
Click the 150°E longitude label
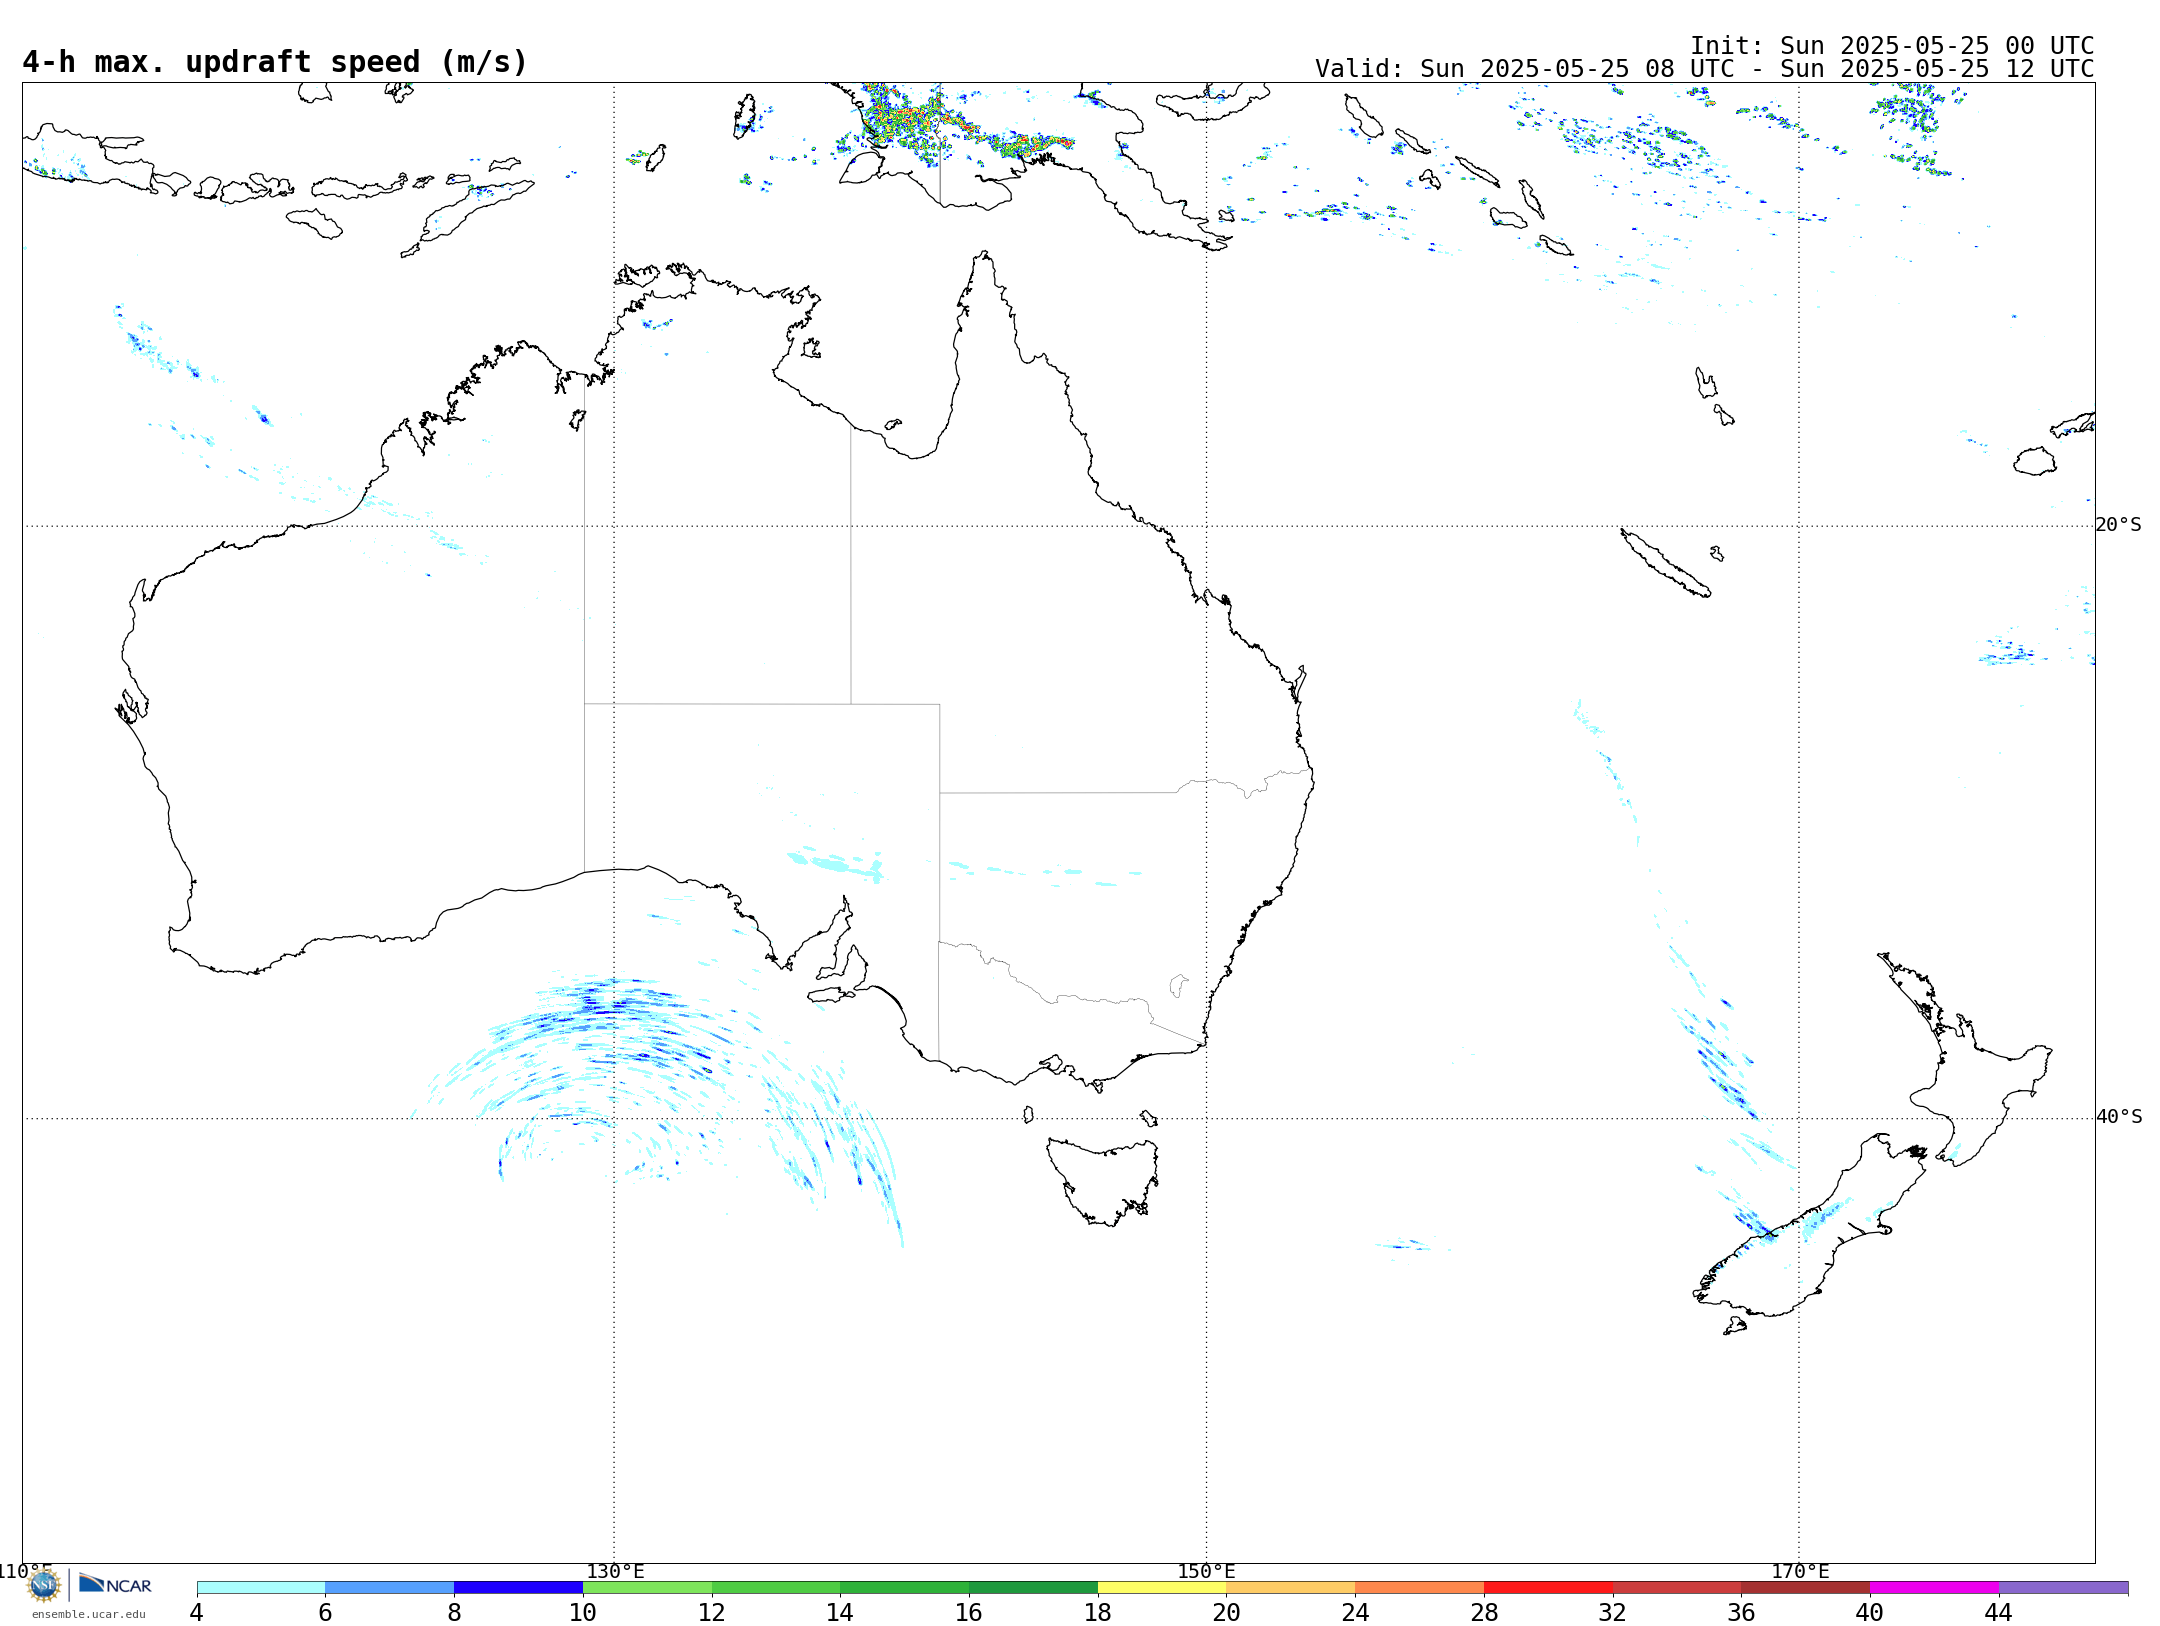[x=1206, y=1572]
